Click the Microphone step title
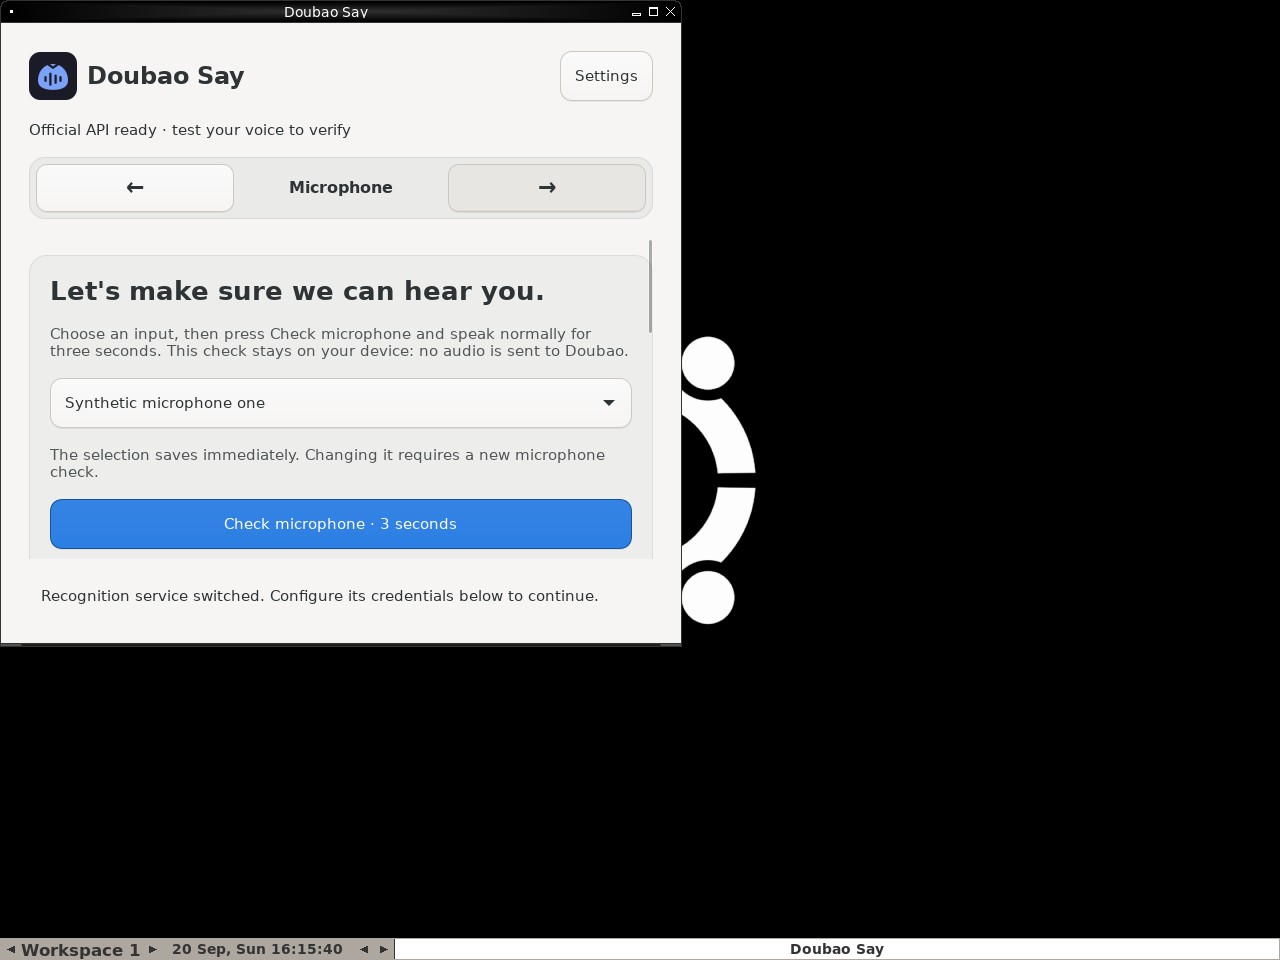Viewport: 1280px width, 960px height. [x=341, y=188]
